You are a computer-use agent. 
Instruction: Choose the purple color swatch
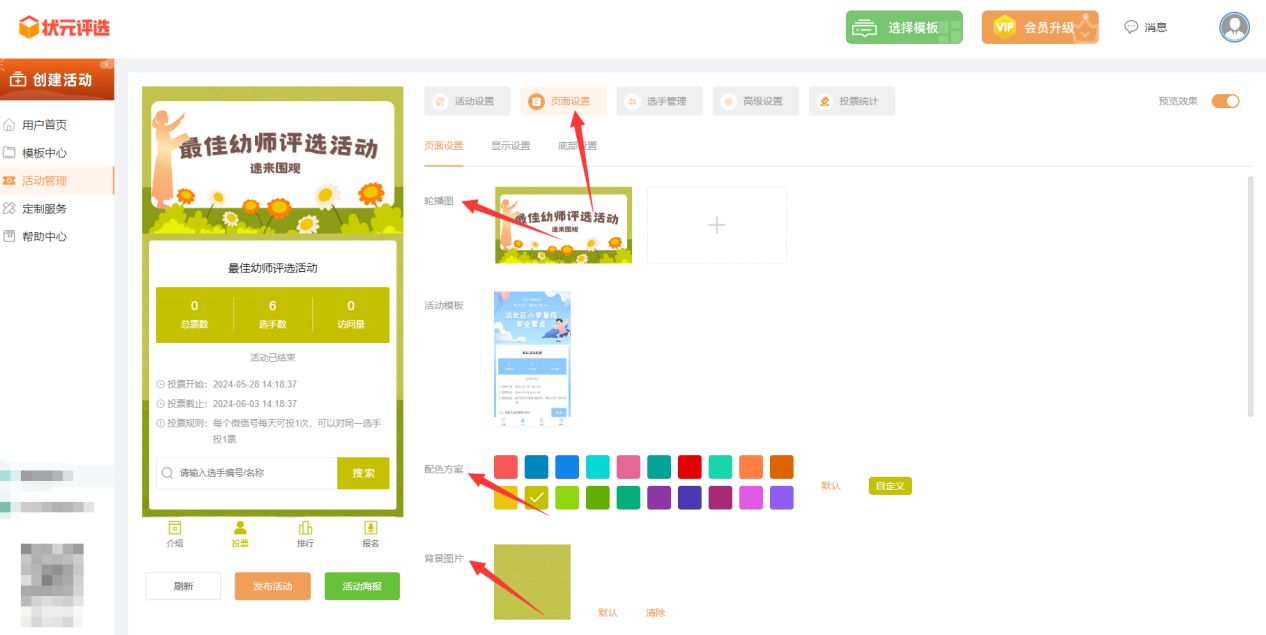658,498
